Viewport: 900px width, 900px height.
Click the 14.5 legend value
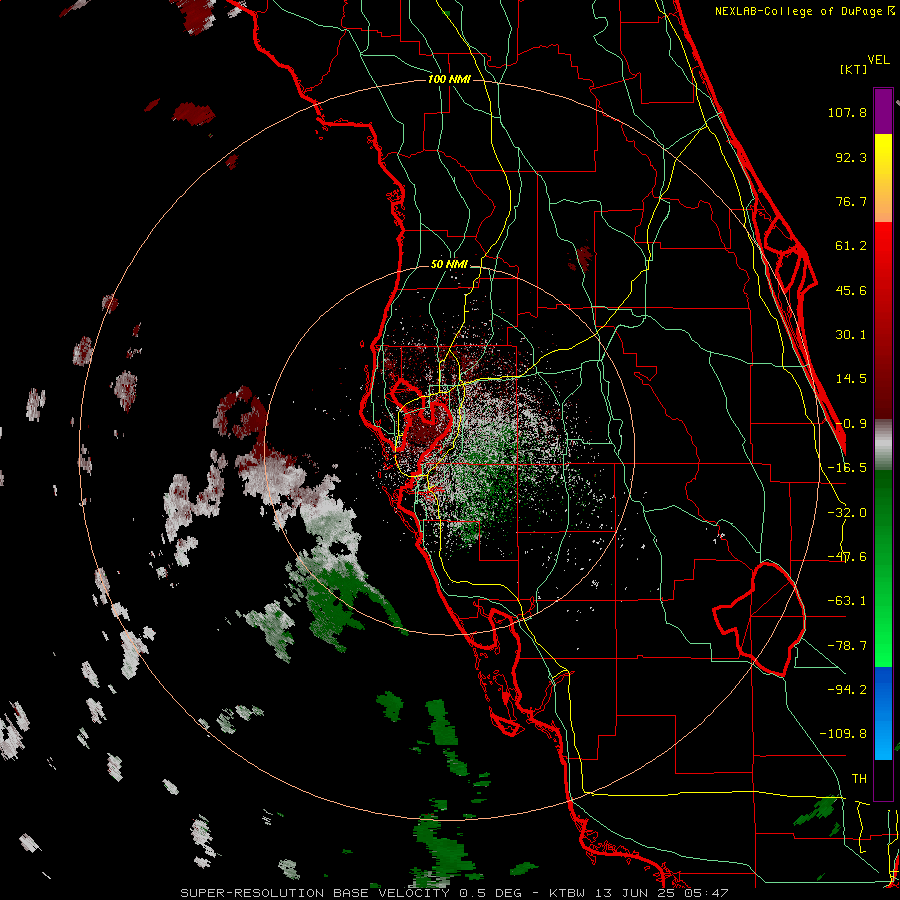point(851,379)
